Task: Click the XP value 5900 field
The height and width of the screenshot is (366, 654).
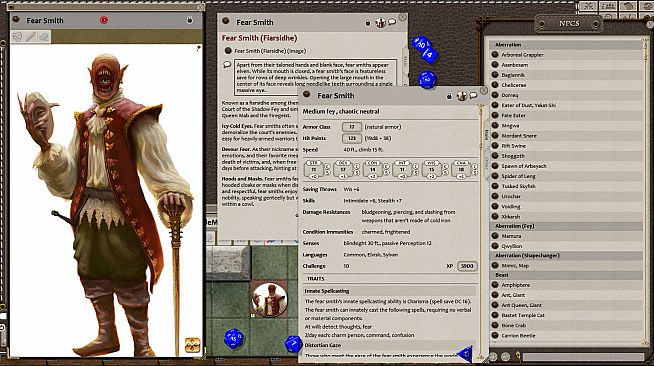Action: [467, 266]
